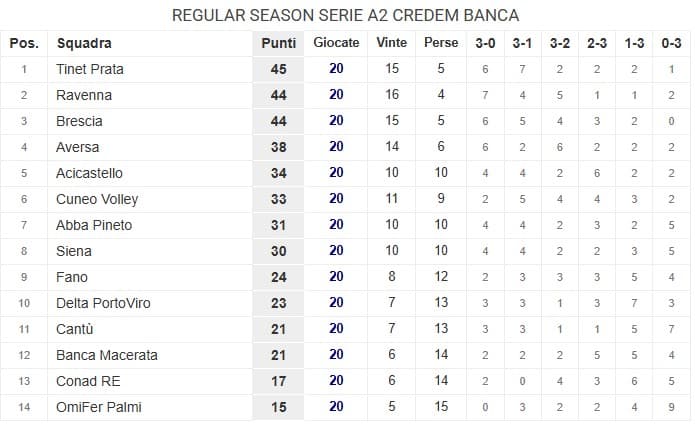Click the 3-0 column header
Viewport: 695px width, 431px height.
click(485, 43)
